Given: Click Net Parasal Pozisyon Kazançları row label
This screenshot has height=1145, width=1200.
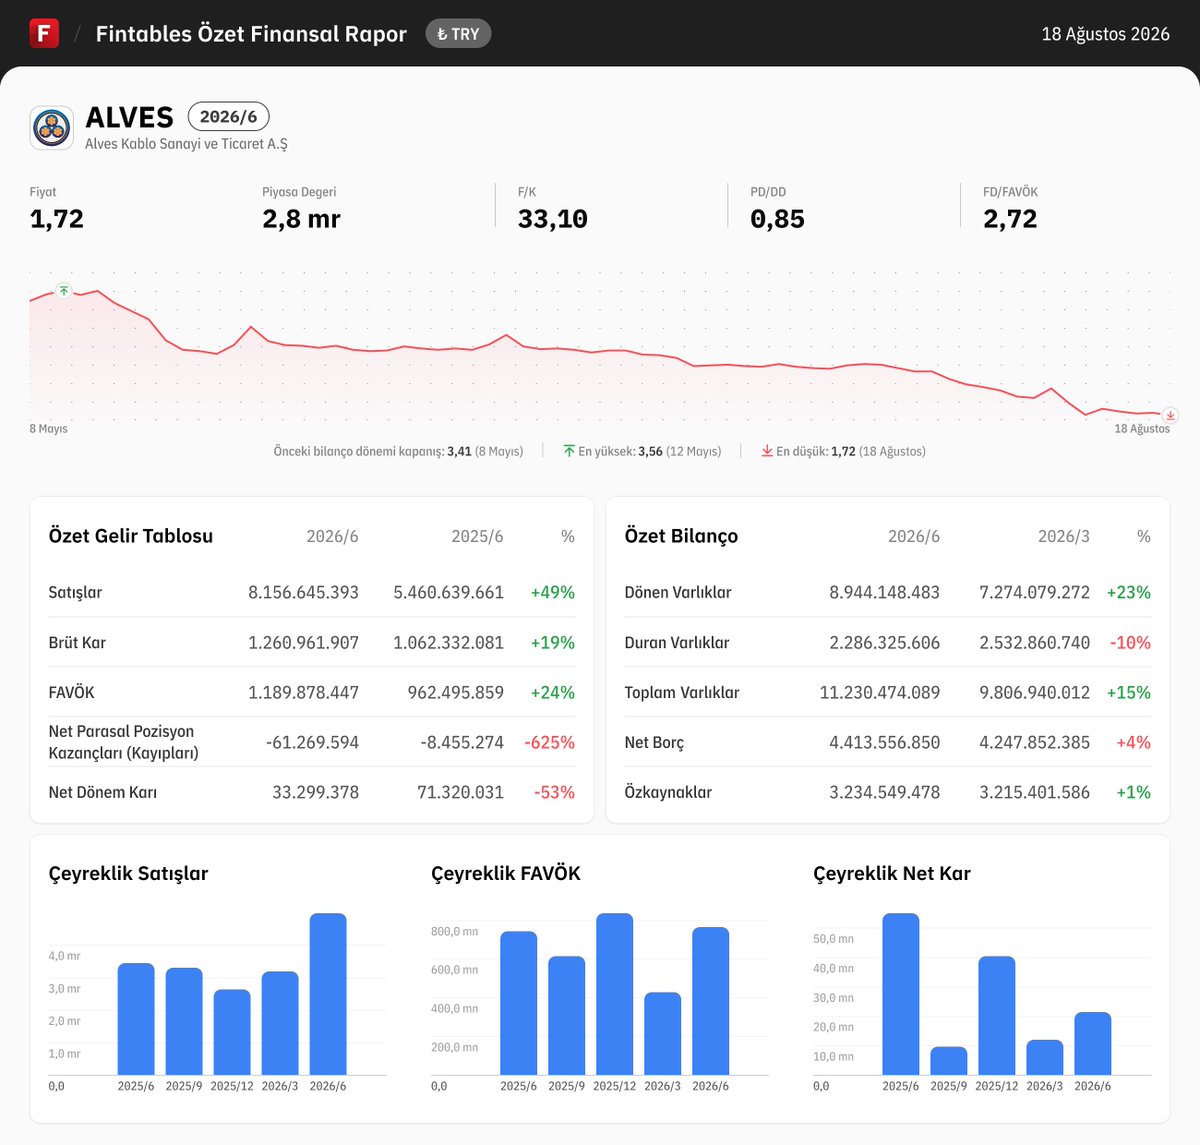Looking at the screenshot, I should (124, 742).
